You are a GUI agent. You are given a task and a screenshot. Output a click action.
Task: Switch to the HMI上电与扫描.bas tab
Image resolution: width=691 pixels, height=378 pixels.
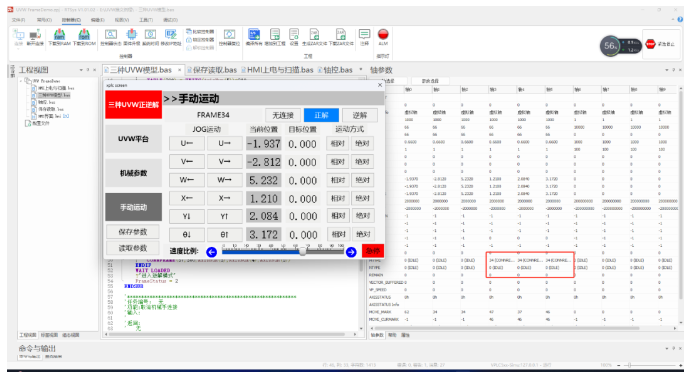[277, 70]
